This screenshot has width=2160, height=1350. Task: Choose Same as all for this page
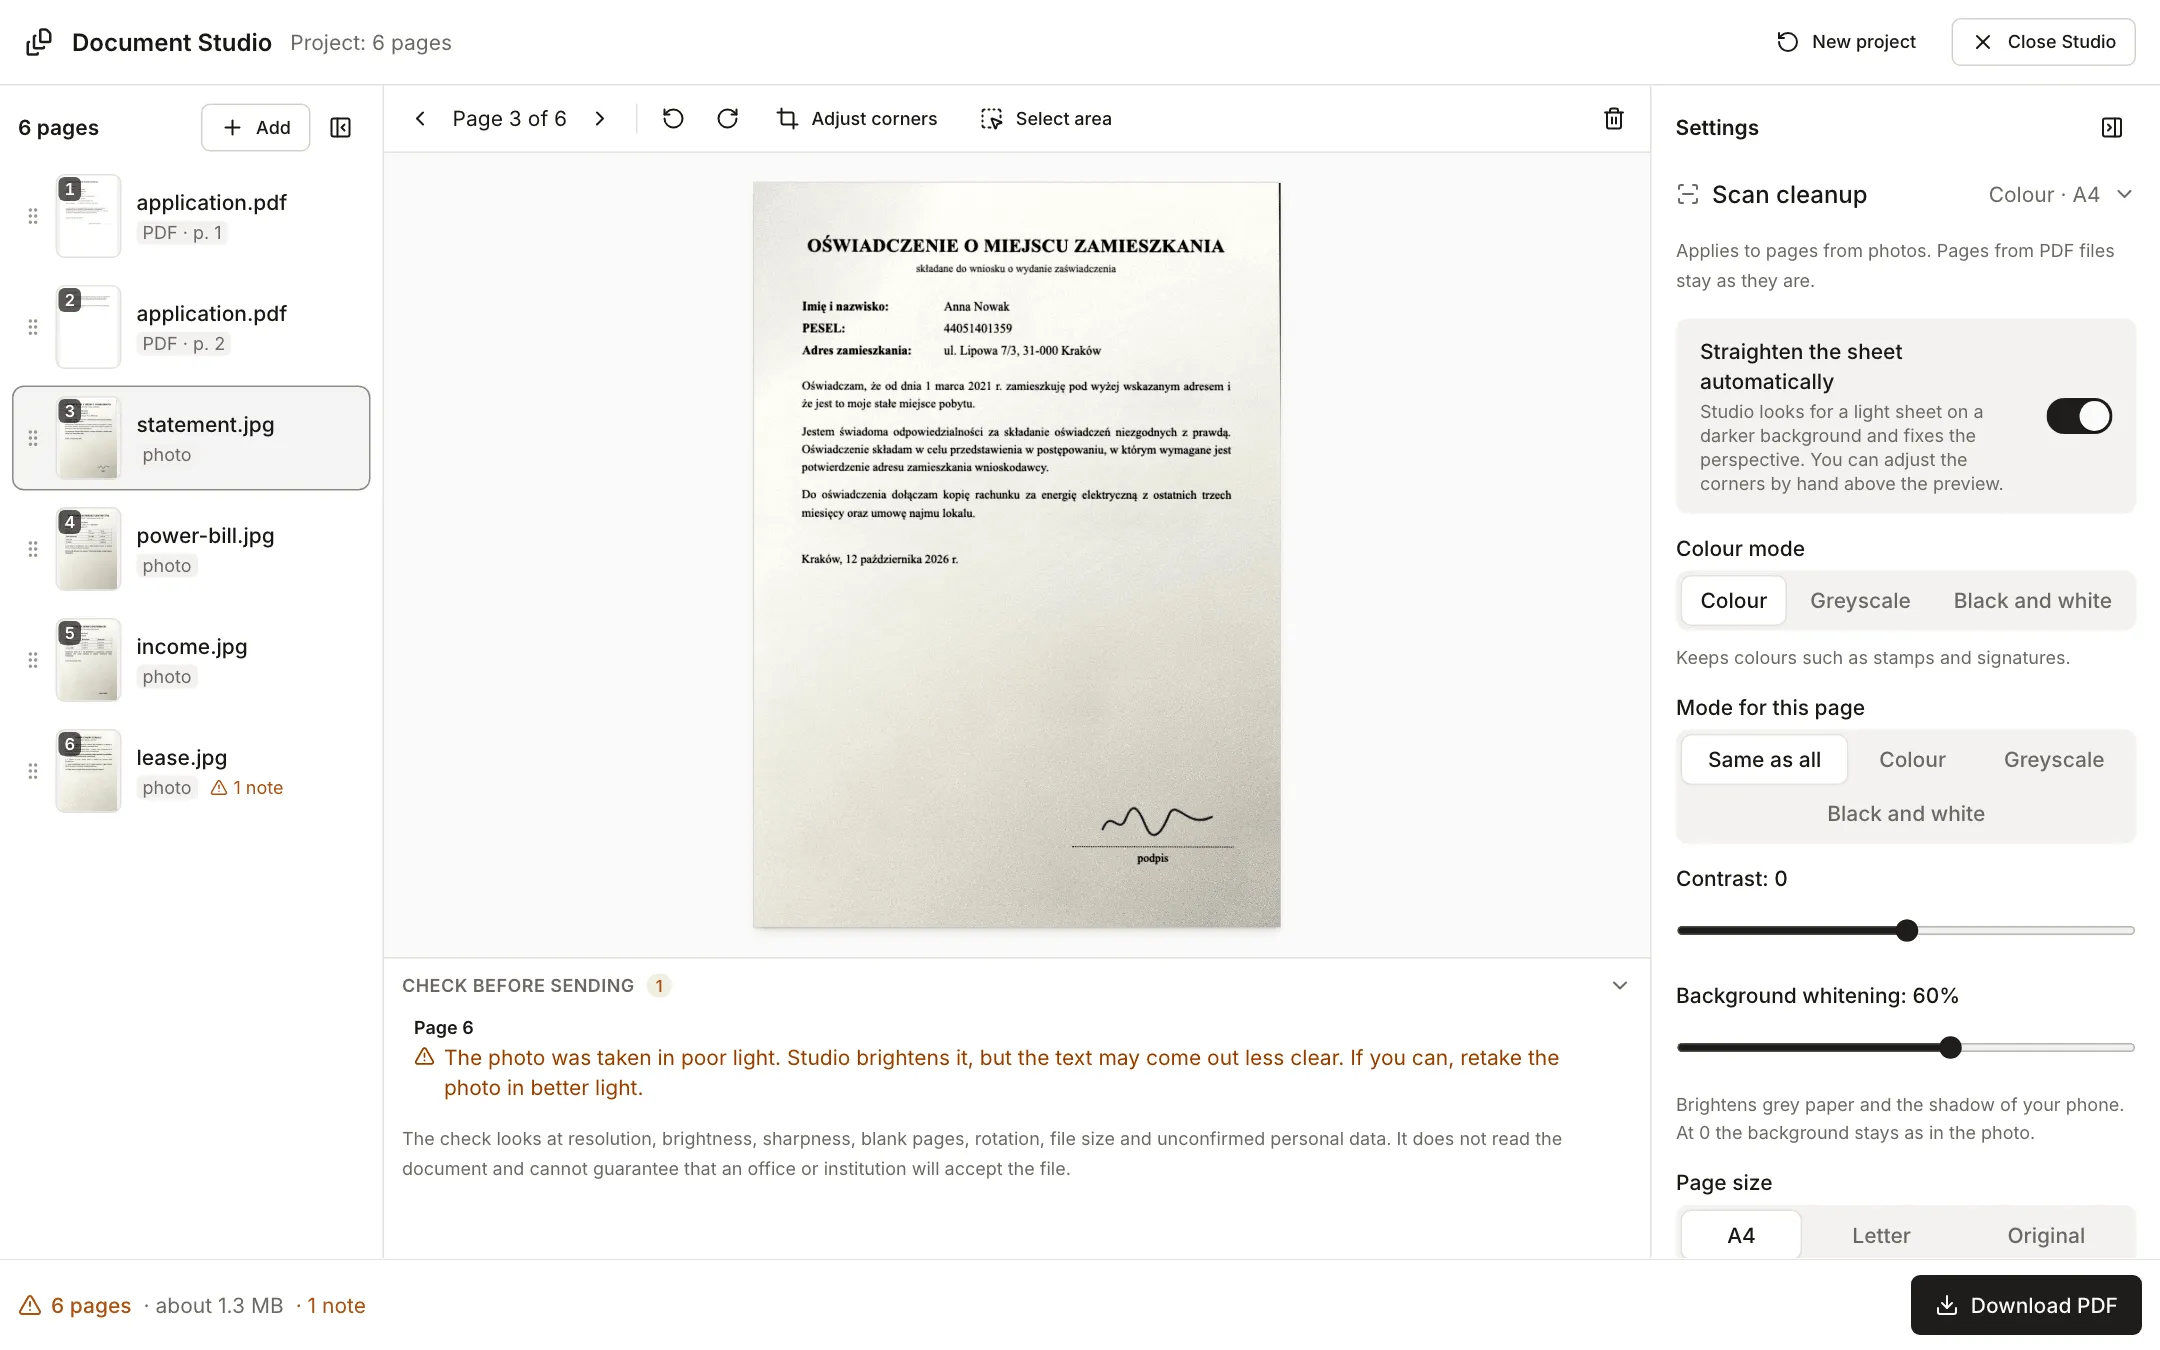pyautogui.click(x=1764, y=760)
